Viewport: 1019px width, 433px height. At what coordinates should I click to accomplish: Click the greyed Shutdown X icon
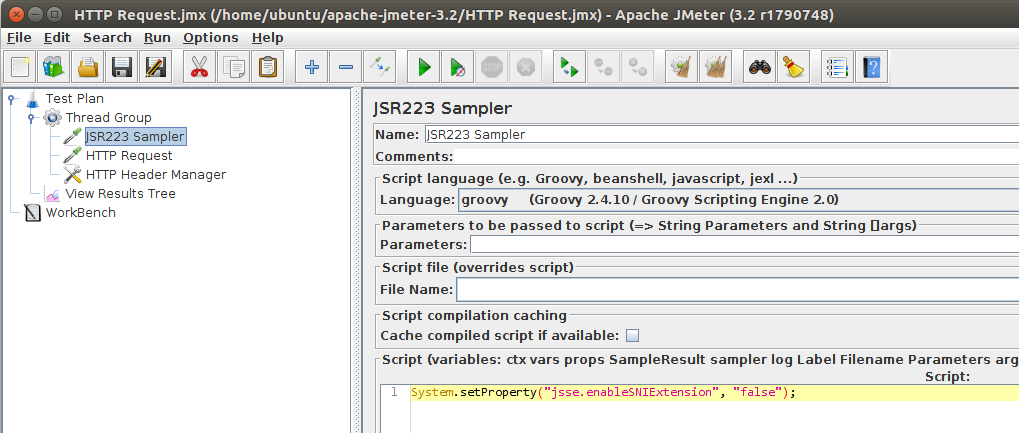pyautogui.click(x=525, y=66)
